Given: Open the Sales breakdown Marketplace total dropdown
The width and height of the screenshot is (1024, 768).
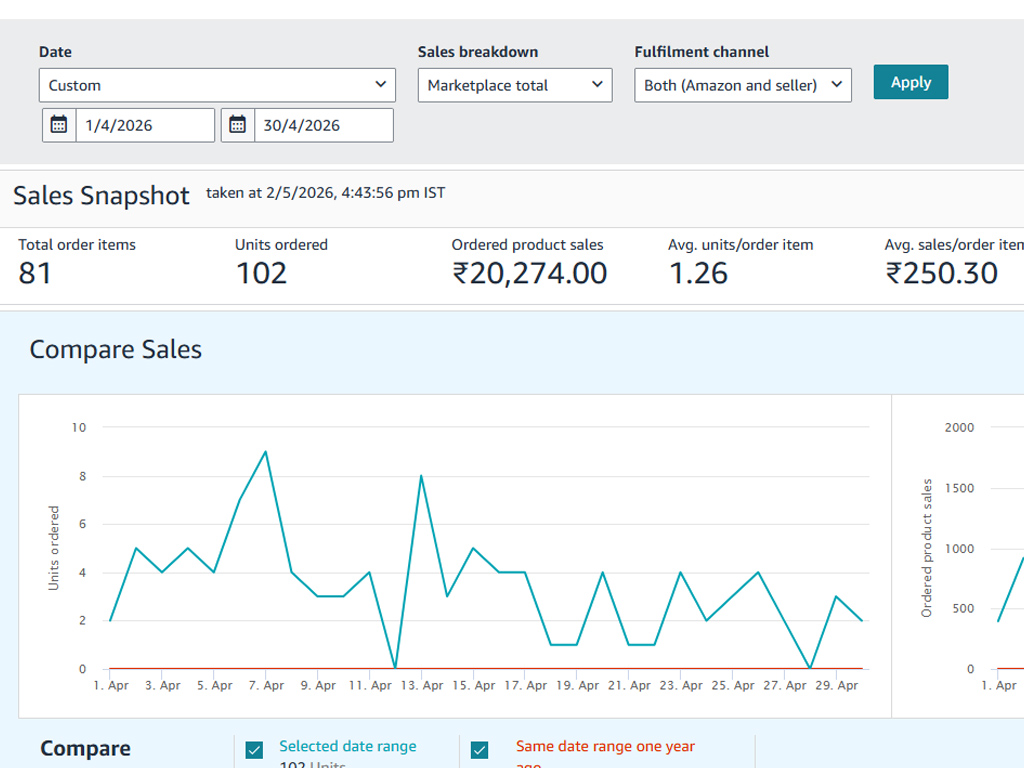Looking at the screenshot, I should pos(515,85).
